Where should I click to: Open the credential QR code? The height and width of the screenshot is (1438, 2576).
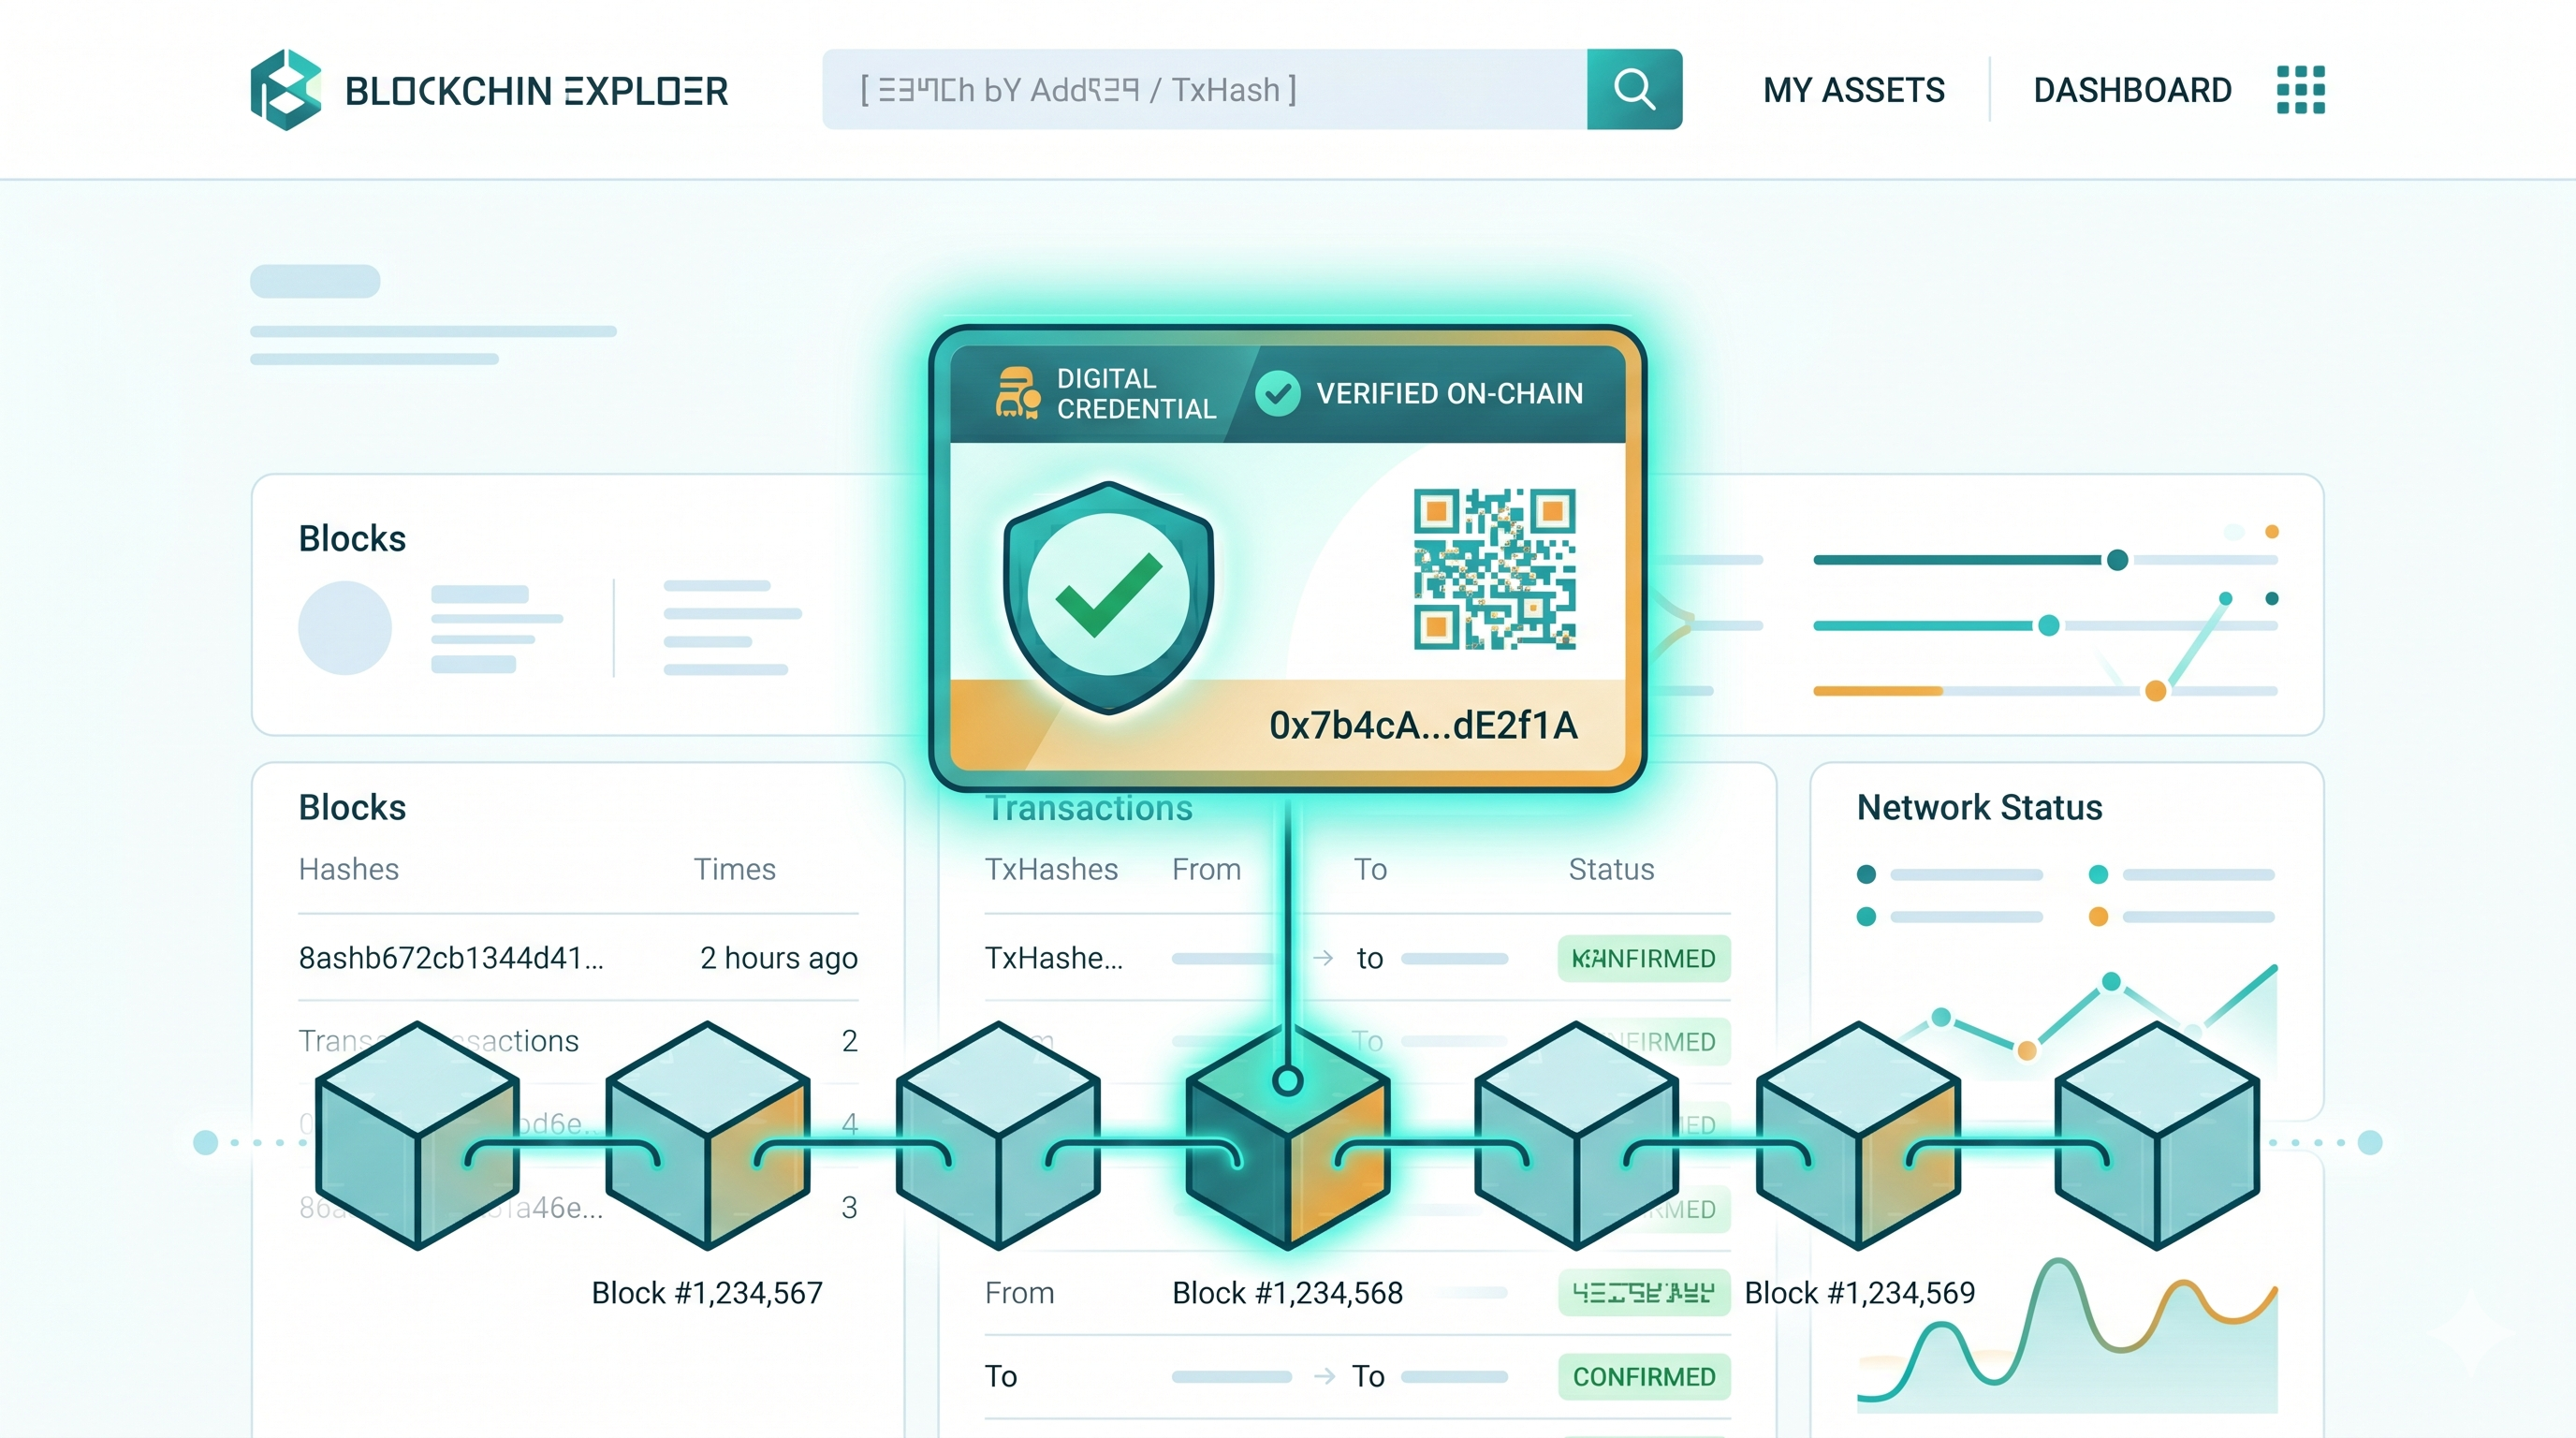pyautogui.click(x=1494, y=569)
